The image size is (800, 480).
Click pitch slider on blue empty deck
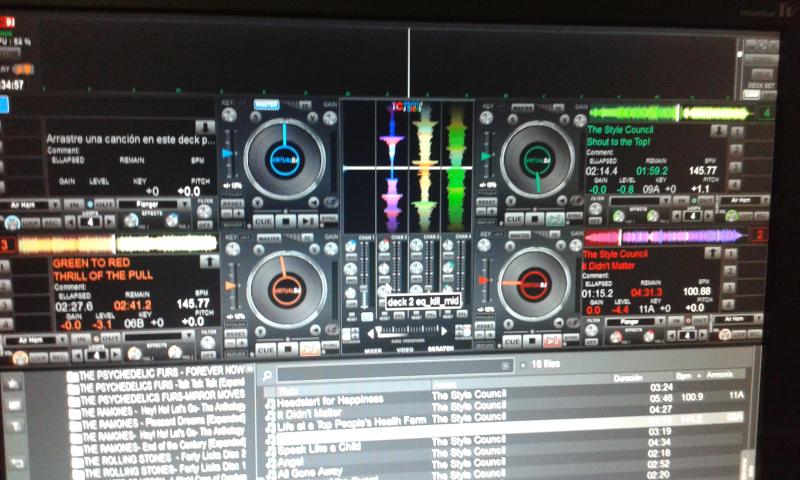click(229, 154)
